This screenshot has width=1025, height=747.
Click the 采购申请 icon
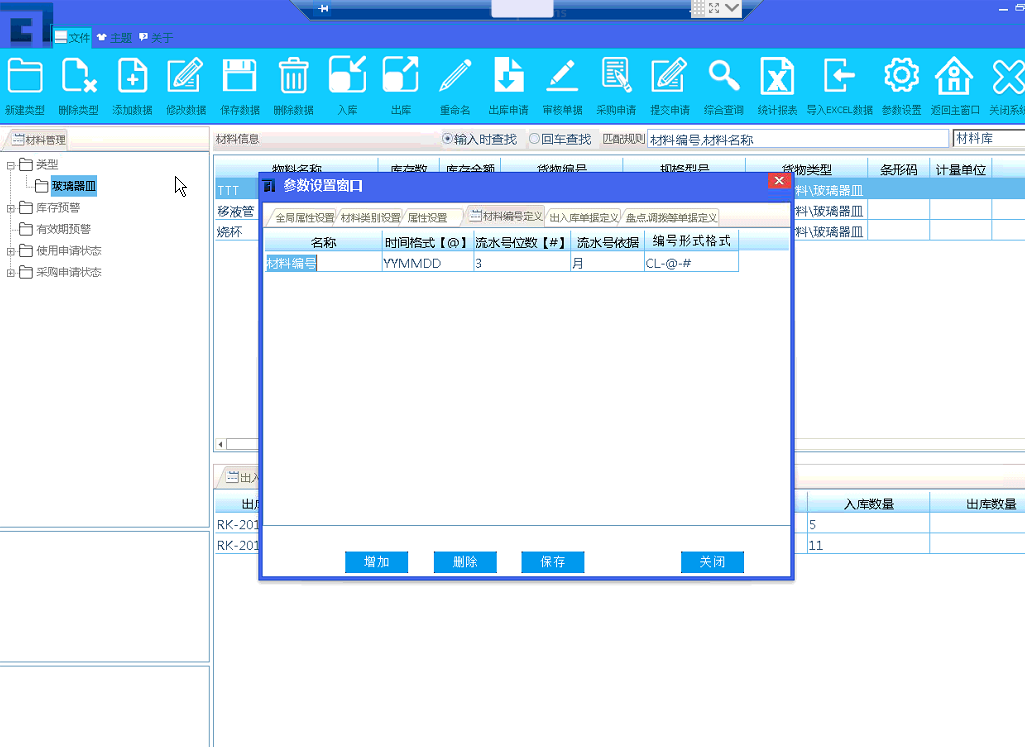[616, 76]
